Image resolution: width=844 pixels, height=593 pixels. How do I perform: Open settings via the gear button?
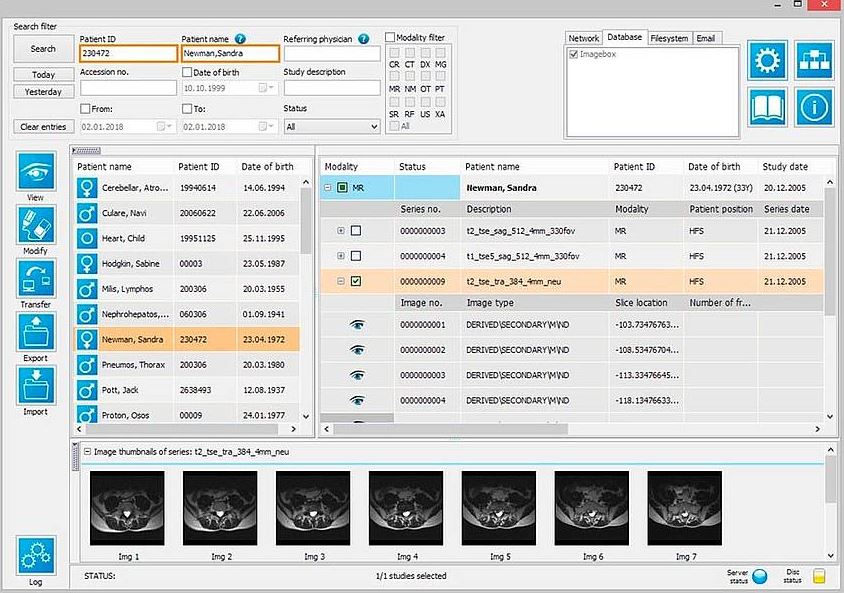tap(767, 60)
